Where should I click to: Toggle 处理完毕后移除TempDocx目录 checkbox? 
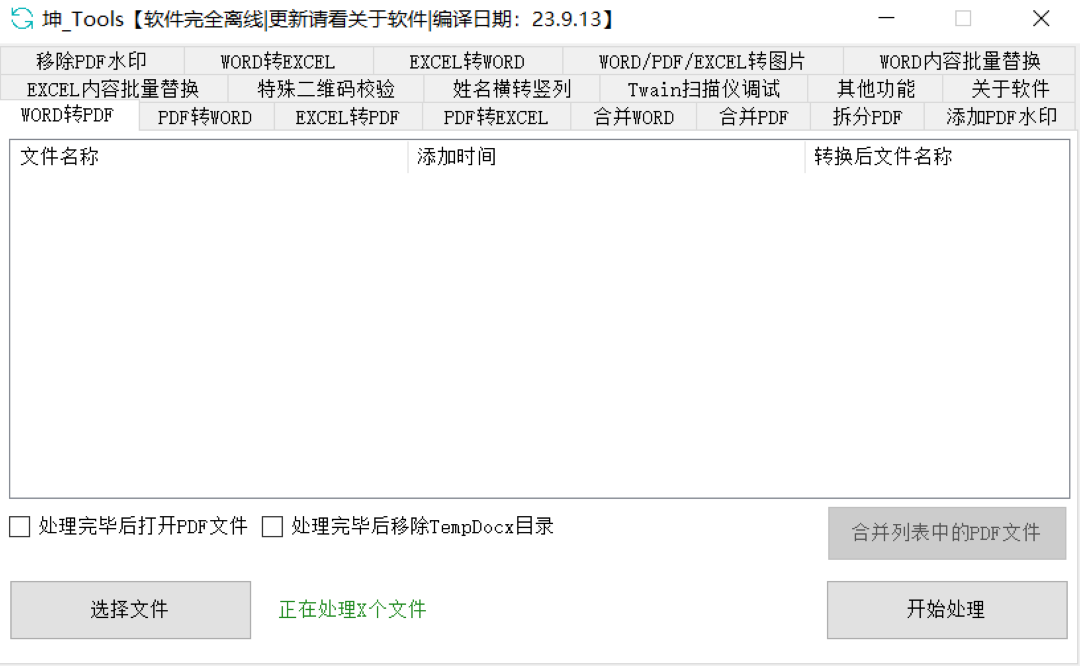click(273, 527)
